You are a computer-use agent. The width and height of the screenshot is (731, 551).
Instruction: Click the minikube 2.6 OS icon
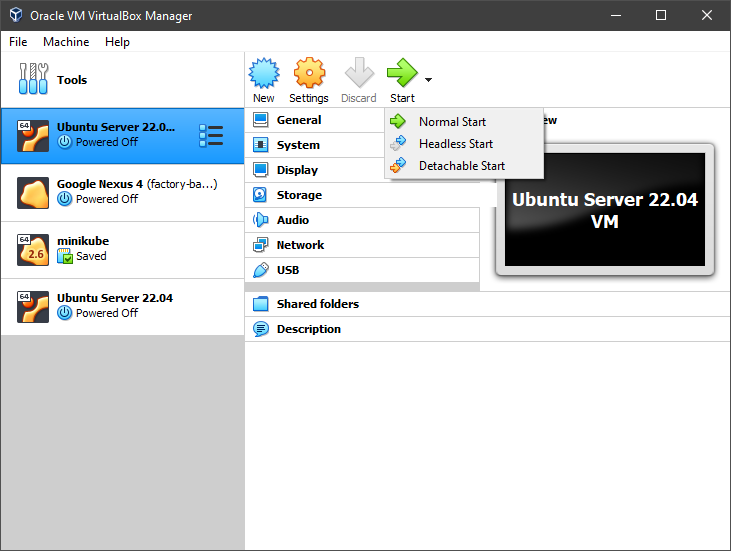pyautogui.click(x=33, y=250)
